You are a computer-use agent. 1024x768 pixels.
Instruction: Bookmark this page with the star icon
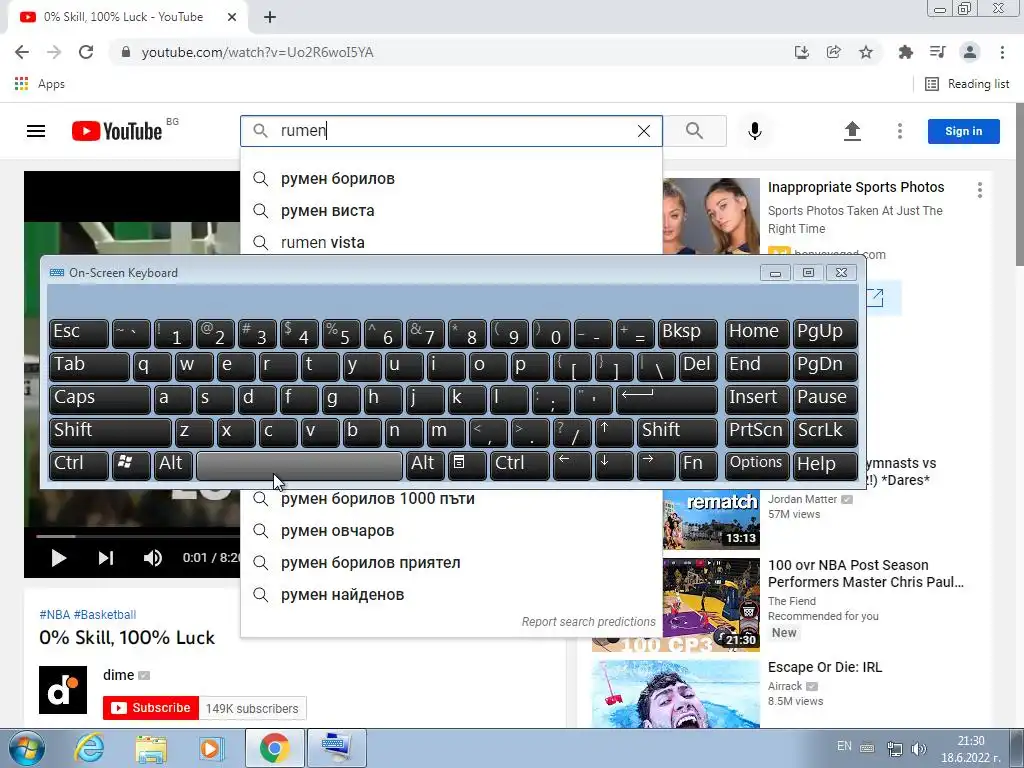coord(866,52)
